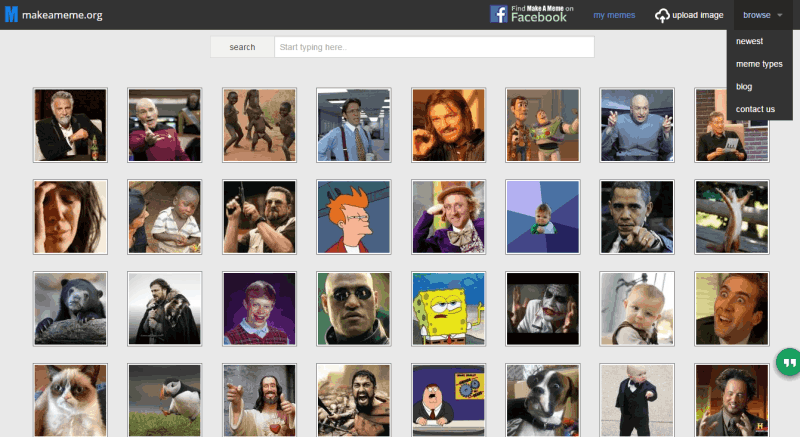The image size is (800, 437).
Task: Select contact us in the browse menu
Action: 755,109
